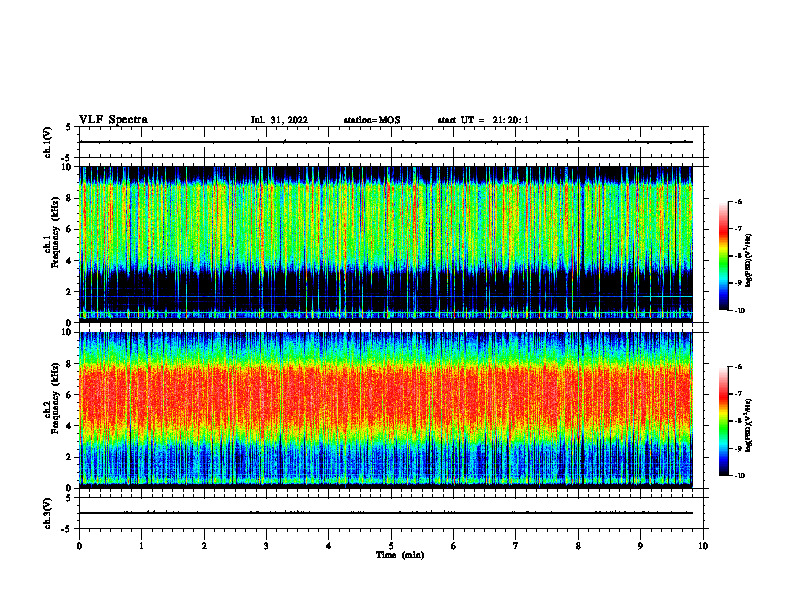This screenshot has width=792, height=612.
Task: Click the "-6" tick on ch.1 colorbar
Action: click(x=738, y=202)
